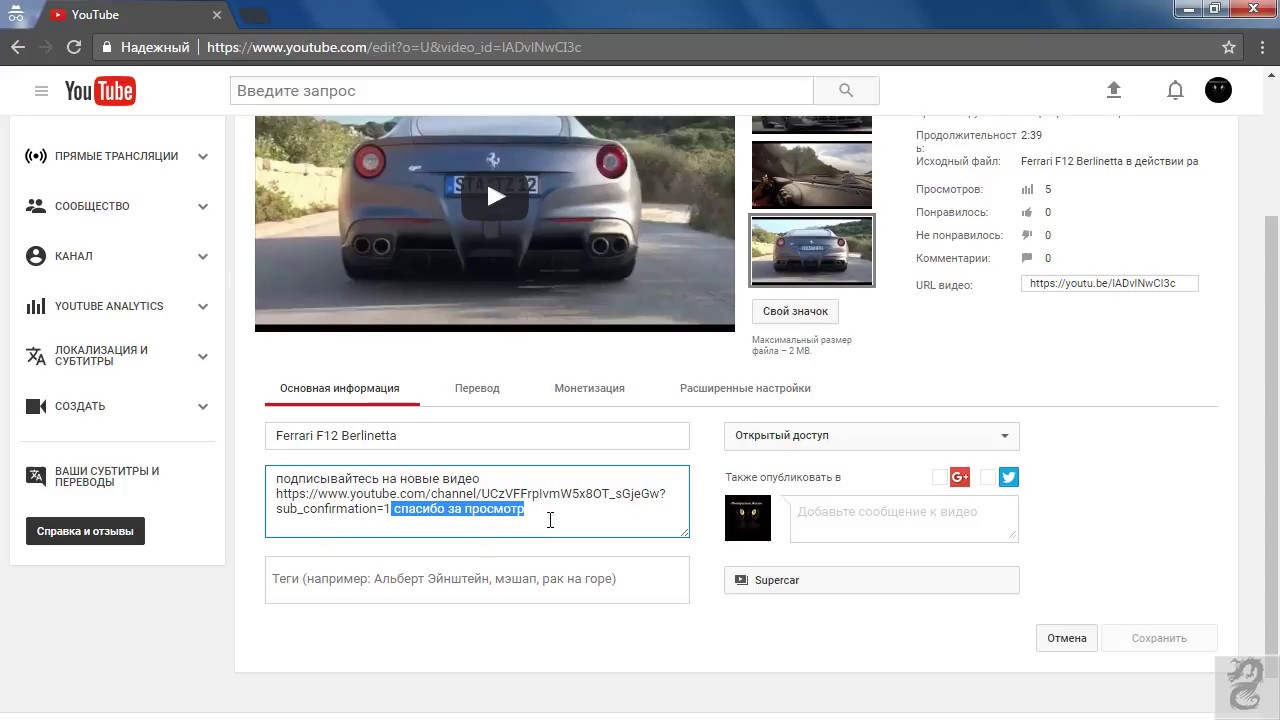The height and width of the screenshot is (720, 1280).
Task: Click the channel avatar beside message box
Action: pyautogui.click(x=748, y=519)
